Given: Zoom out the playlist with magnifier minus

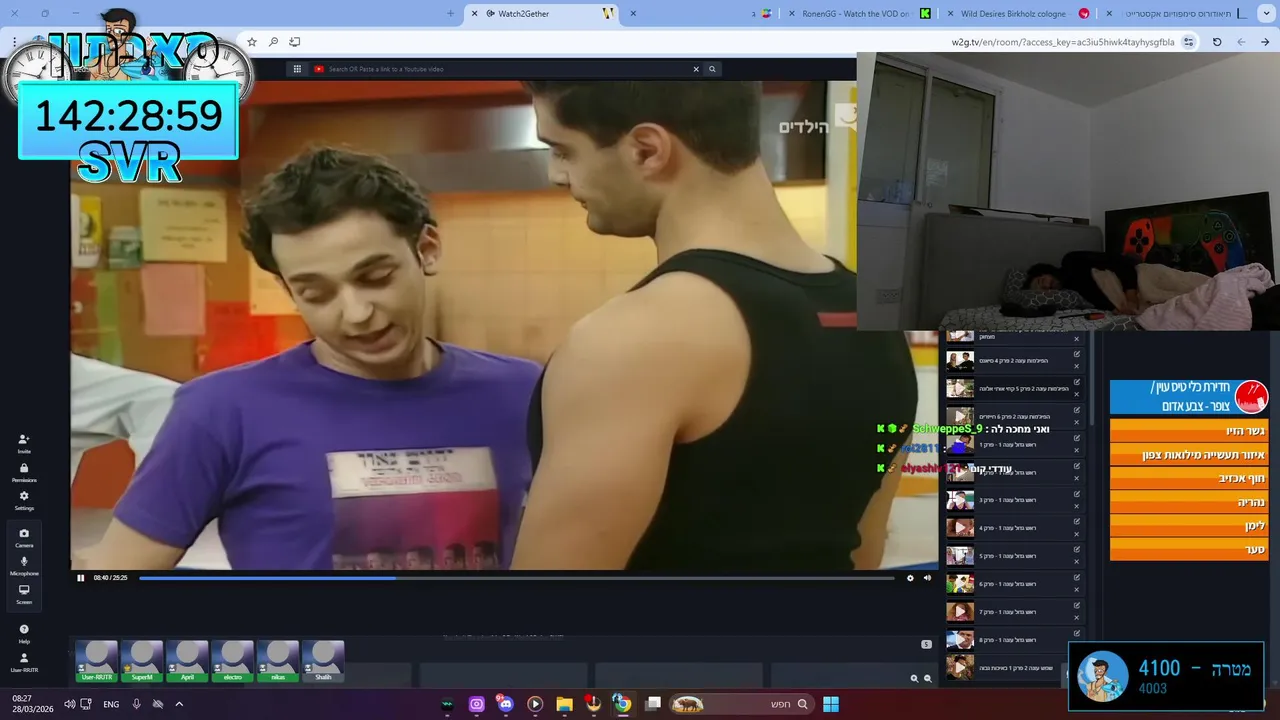Looking at the screenshot, I should click(927, 678).
